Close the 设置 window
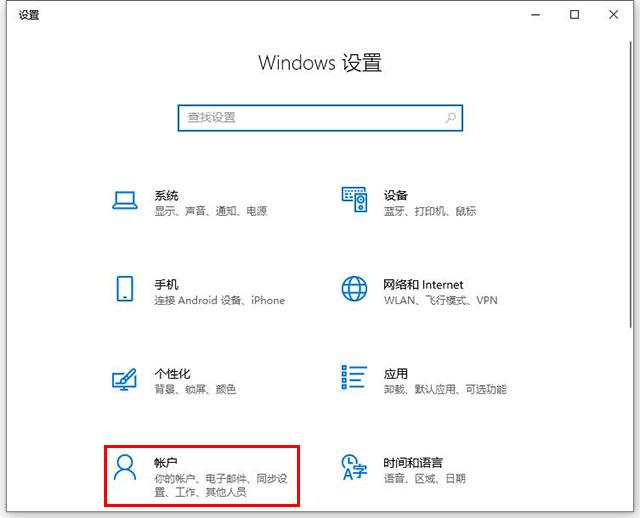The height and width of the screenshot is (518, 640). pyautogui.click(x=613, y=15)
